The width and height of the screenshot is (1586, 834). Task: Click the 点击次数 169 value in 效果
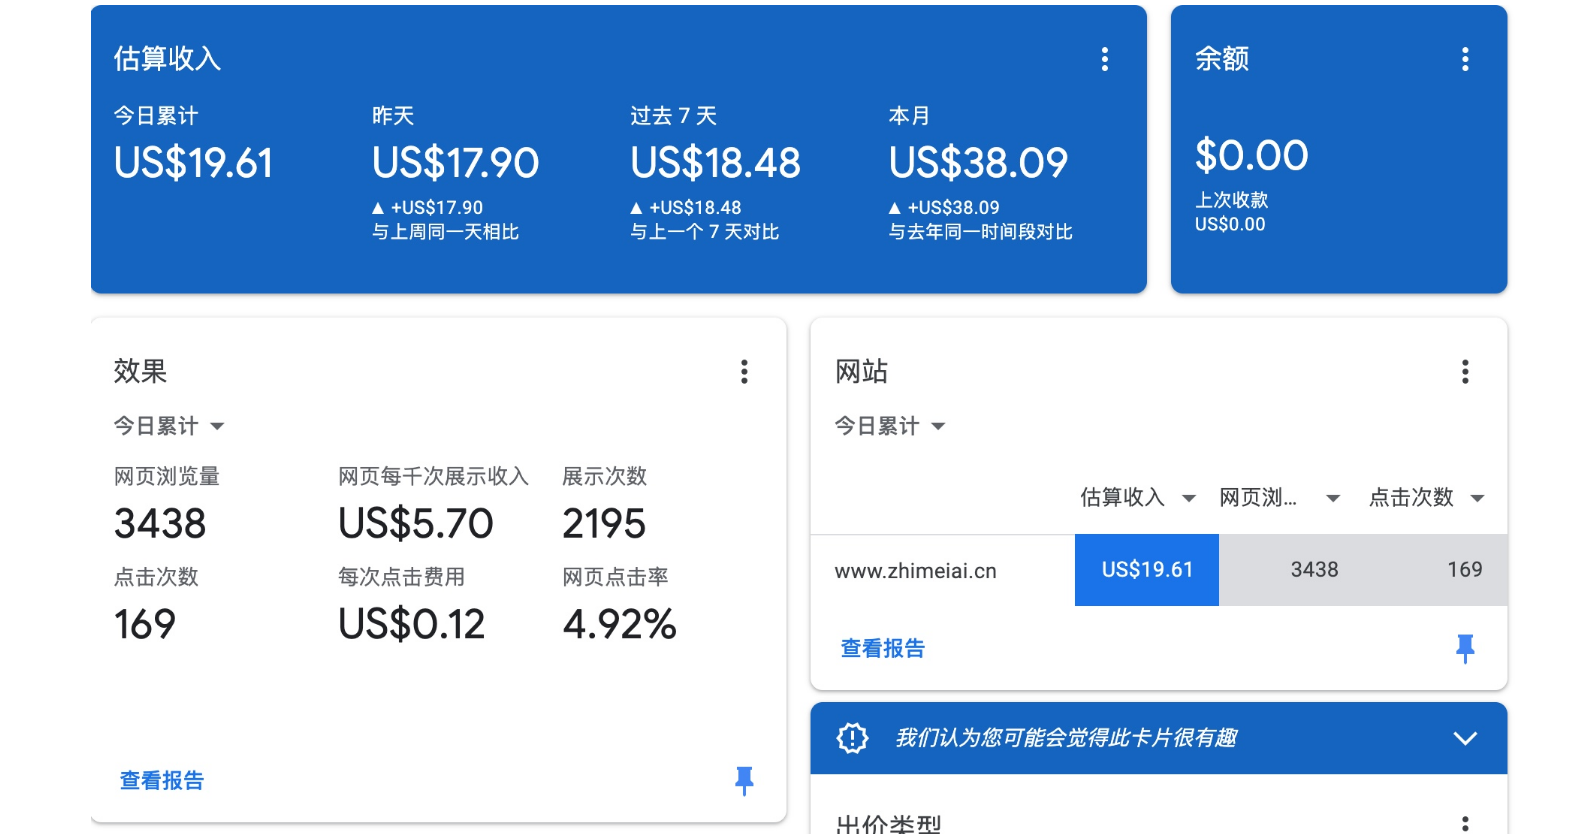pos(144,625)
